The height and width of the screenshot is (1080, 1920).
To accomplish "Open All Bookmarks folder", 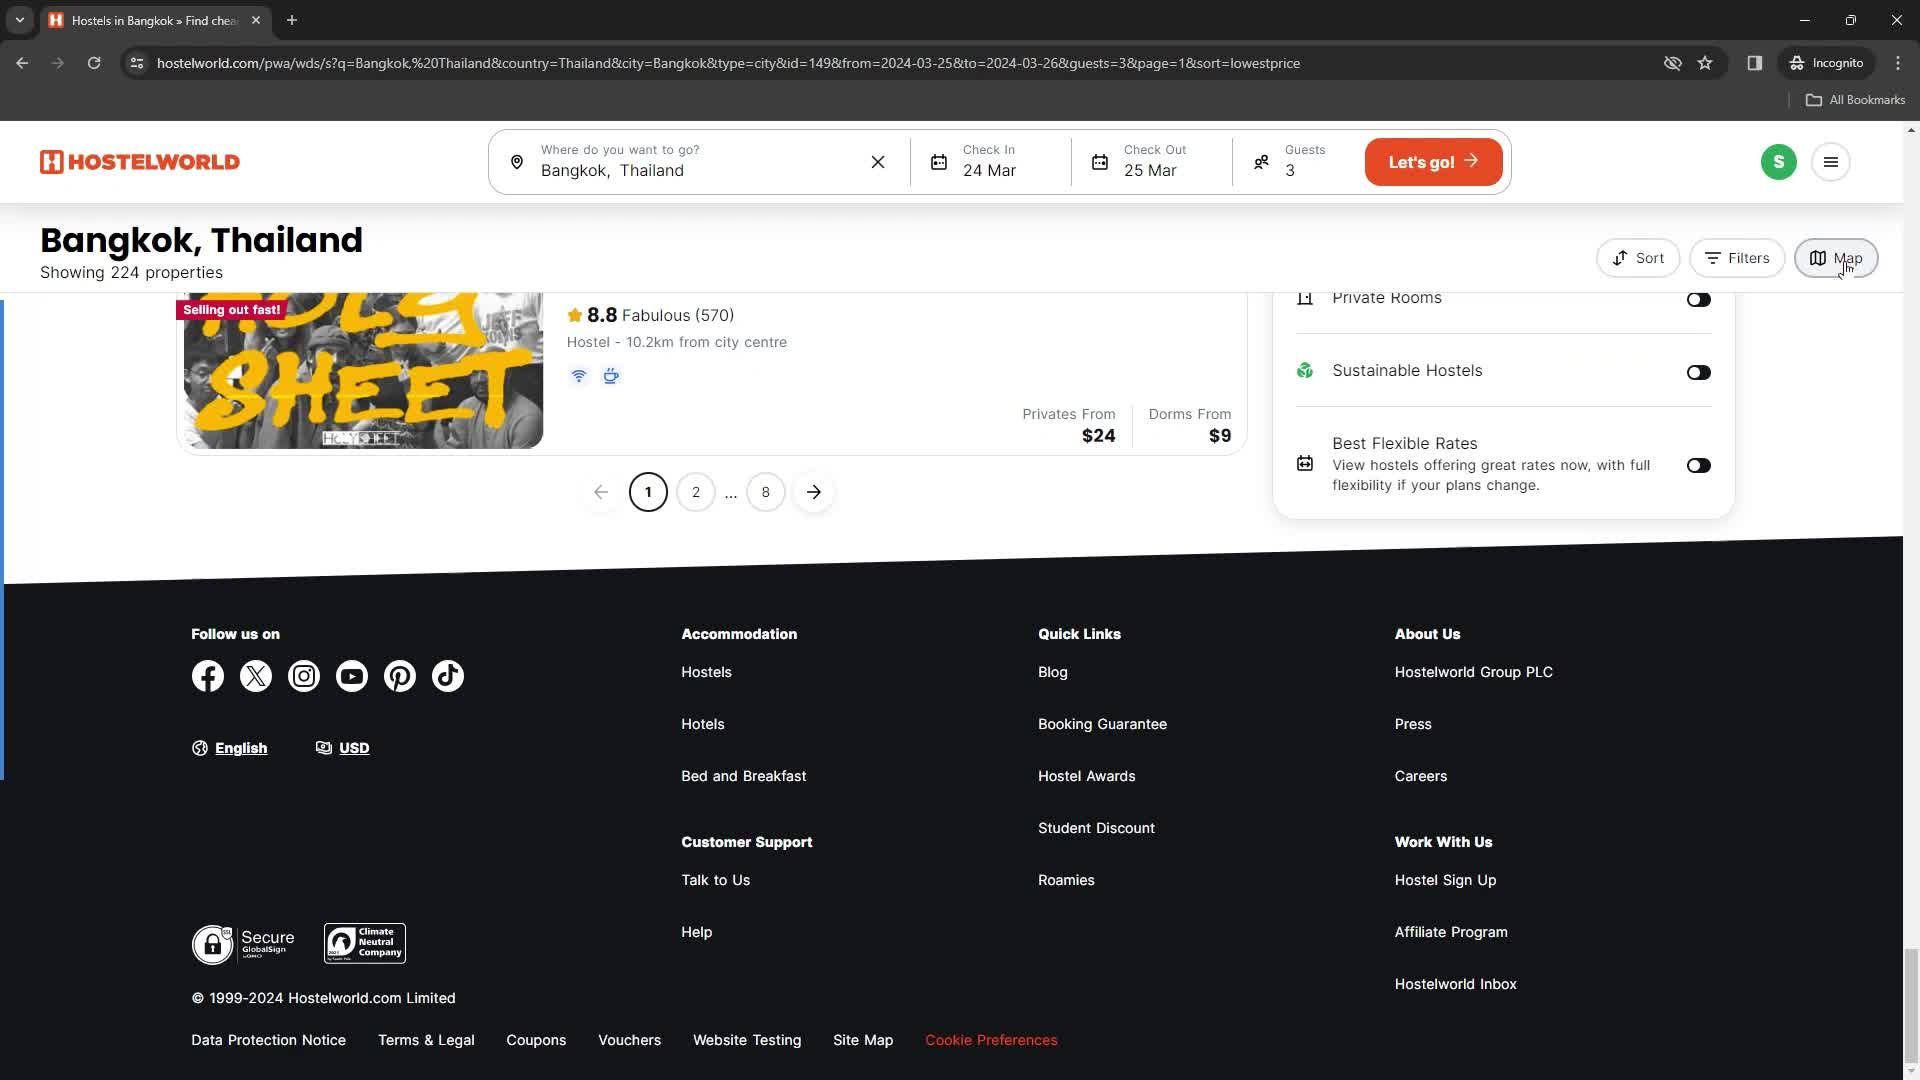I will click(1855, 100).
